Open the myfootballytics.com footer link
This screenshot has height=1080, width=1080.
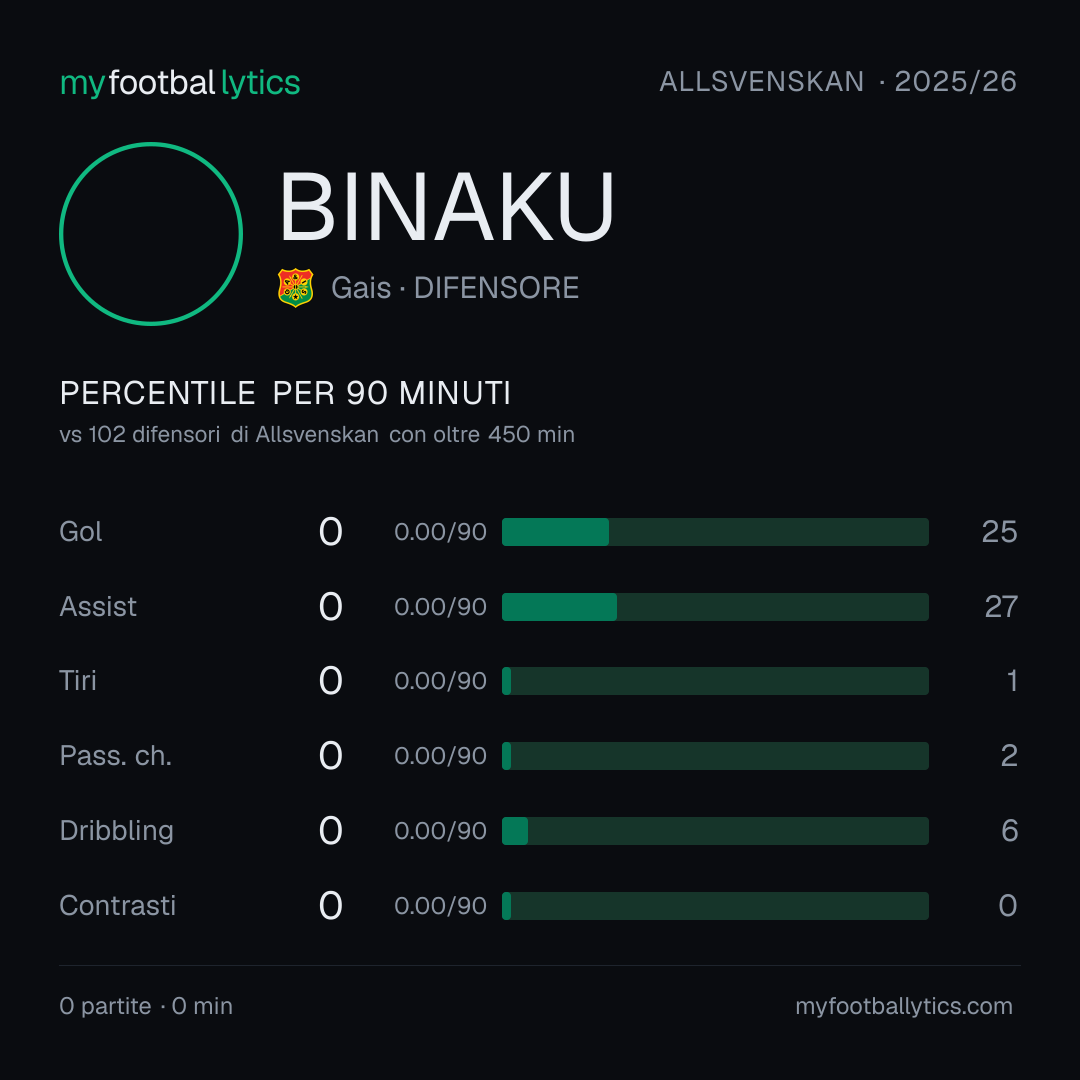coord(904,1006)
